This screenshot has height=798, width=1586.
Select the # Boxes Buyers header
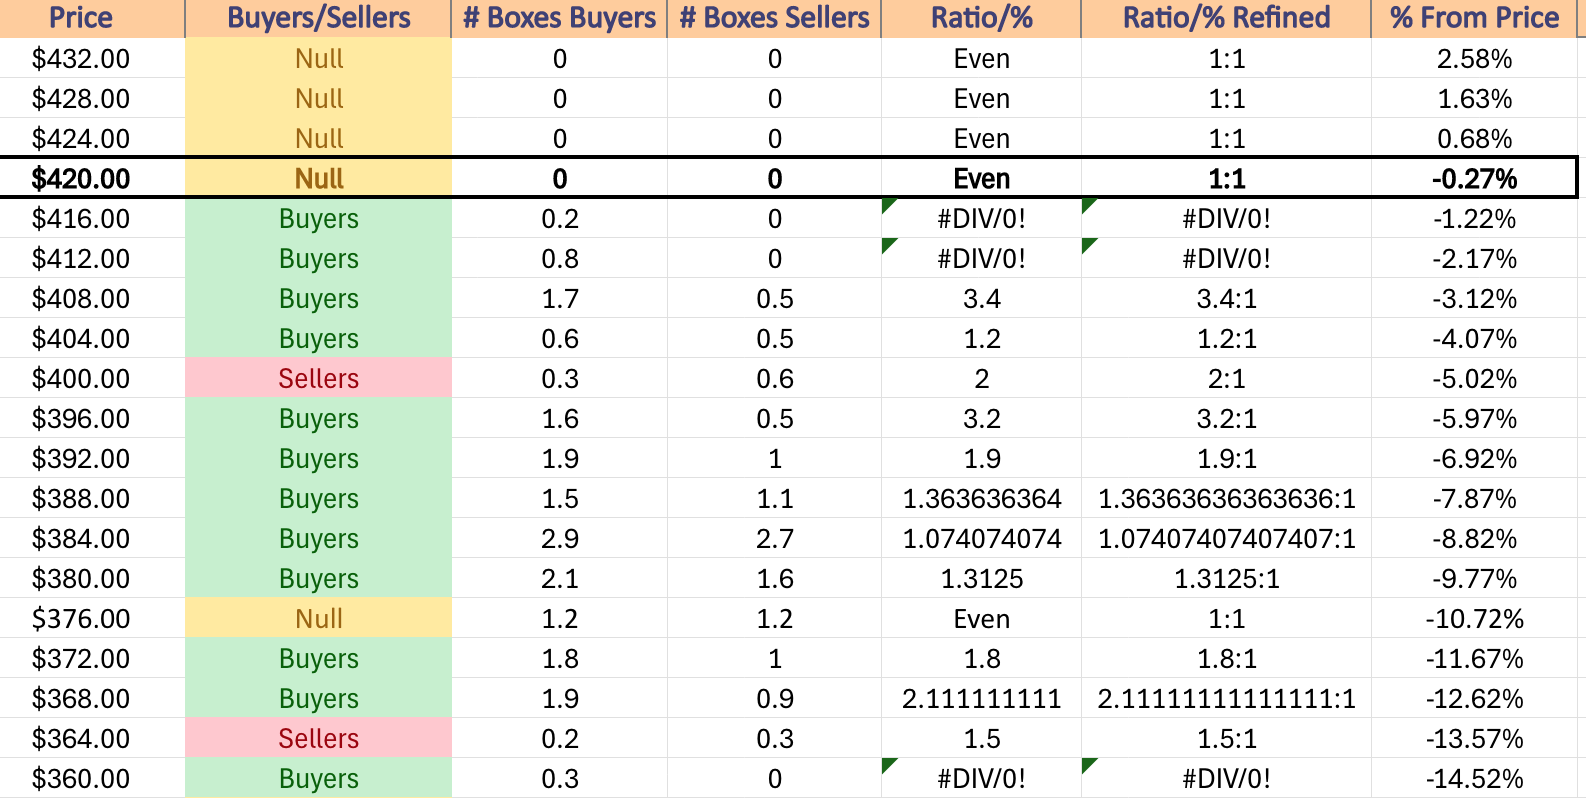[559, 18]
